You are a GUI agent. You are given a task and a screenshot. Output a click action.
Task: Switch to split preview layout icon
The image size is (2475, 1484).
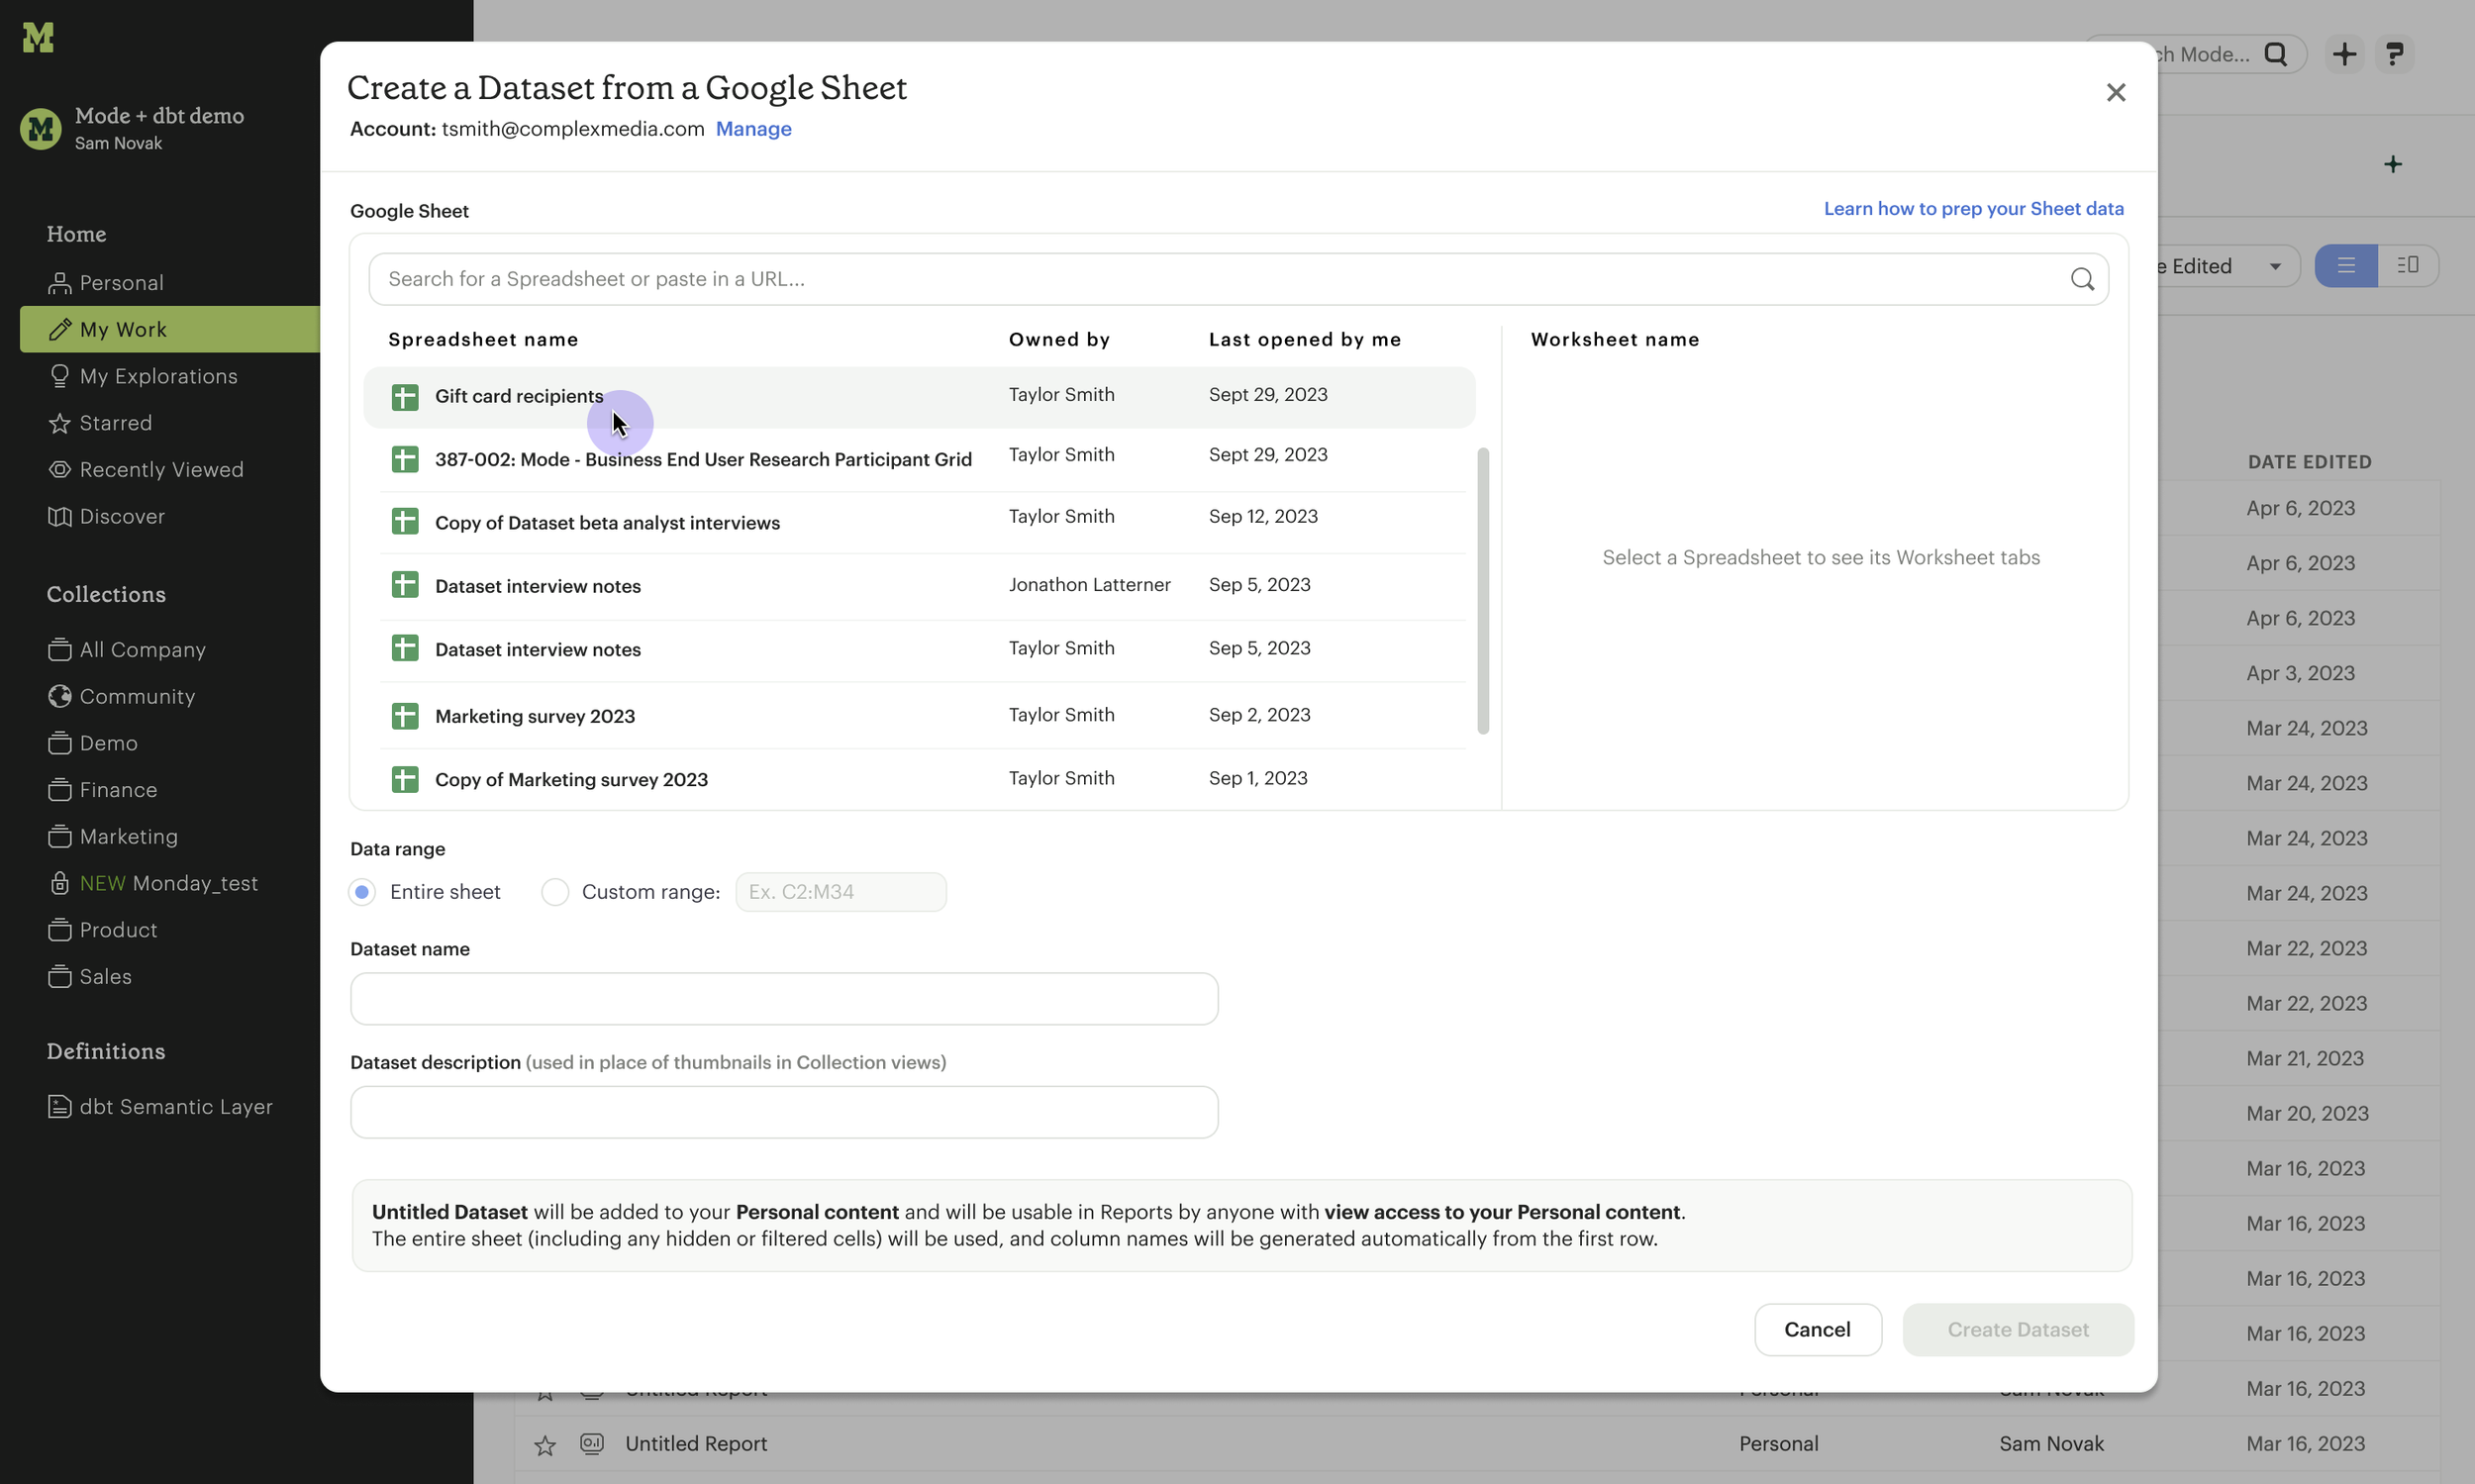pyautogui.click(x=2408, y=266)
